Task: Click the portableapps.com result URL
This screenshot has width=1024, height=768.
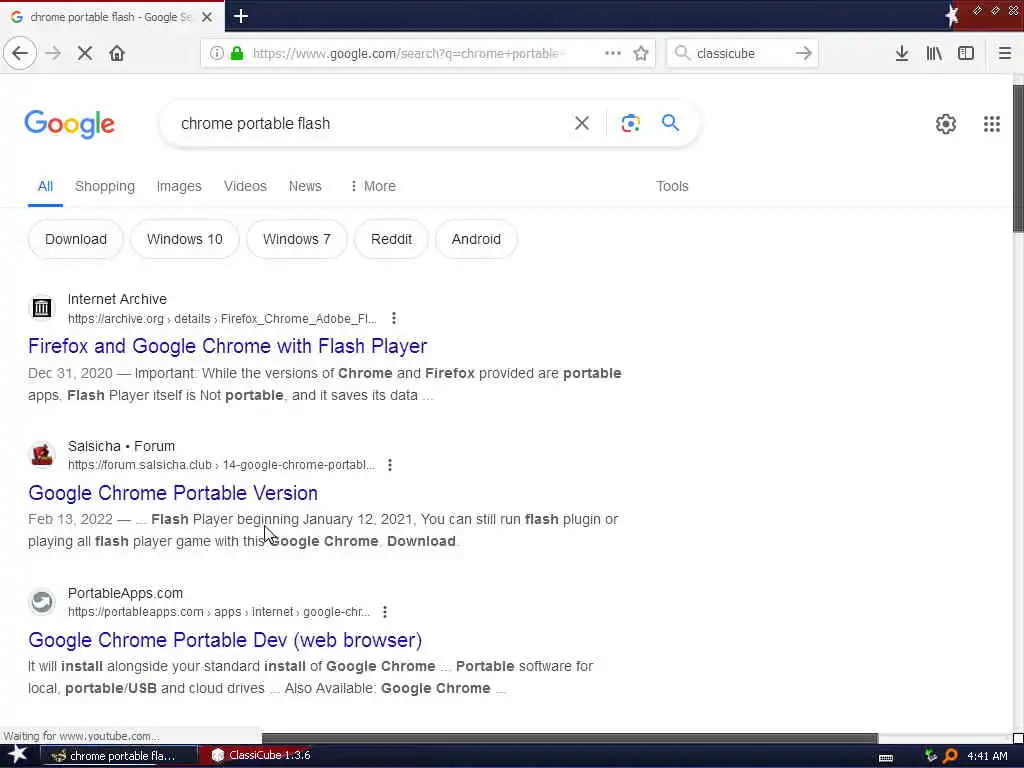Action: (219, 612)
